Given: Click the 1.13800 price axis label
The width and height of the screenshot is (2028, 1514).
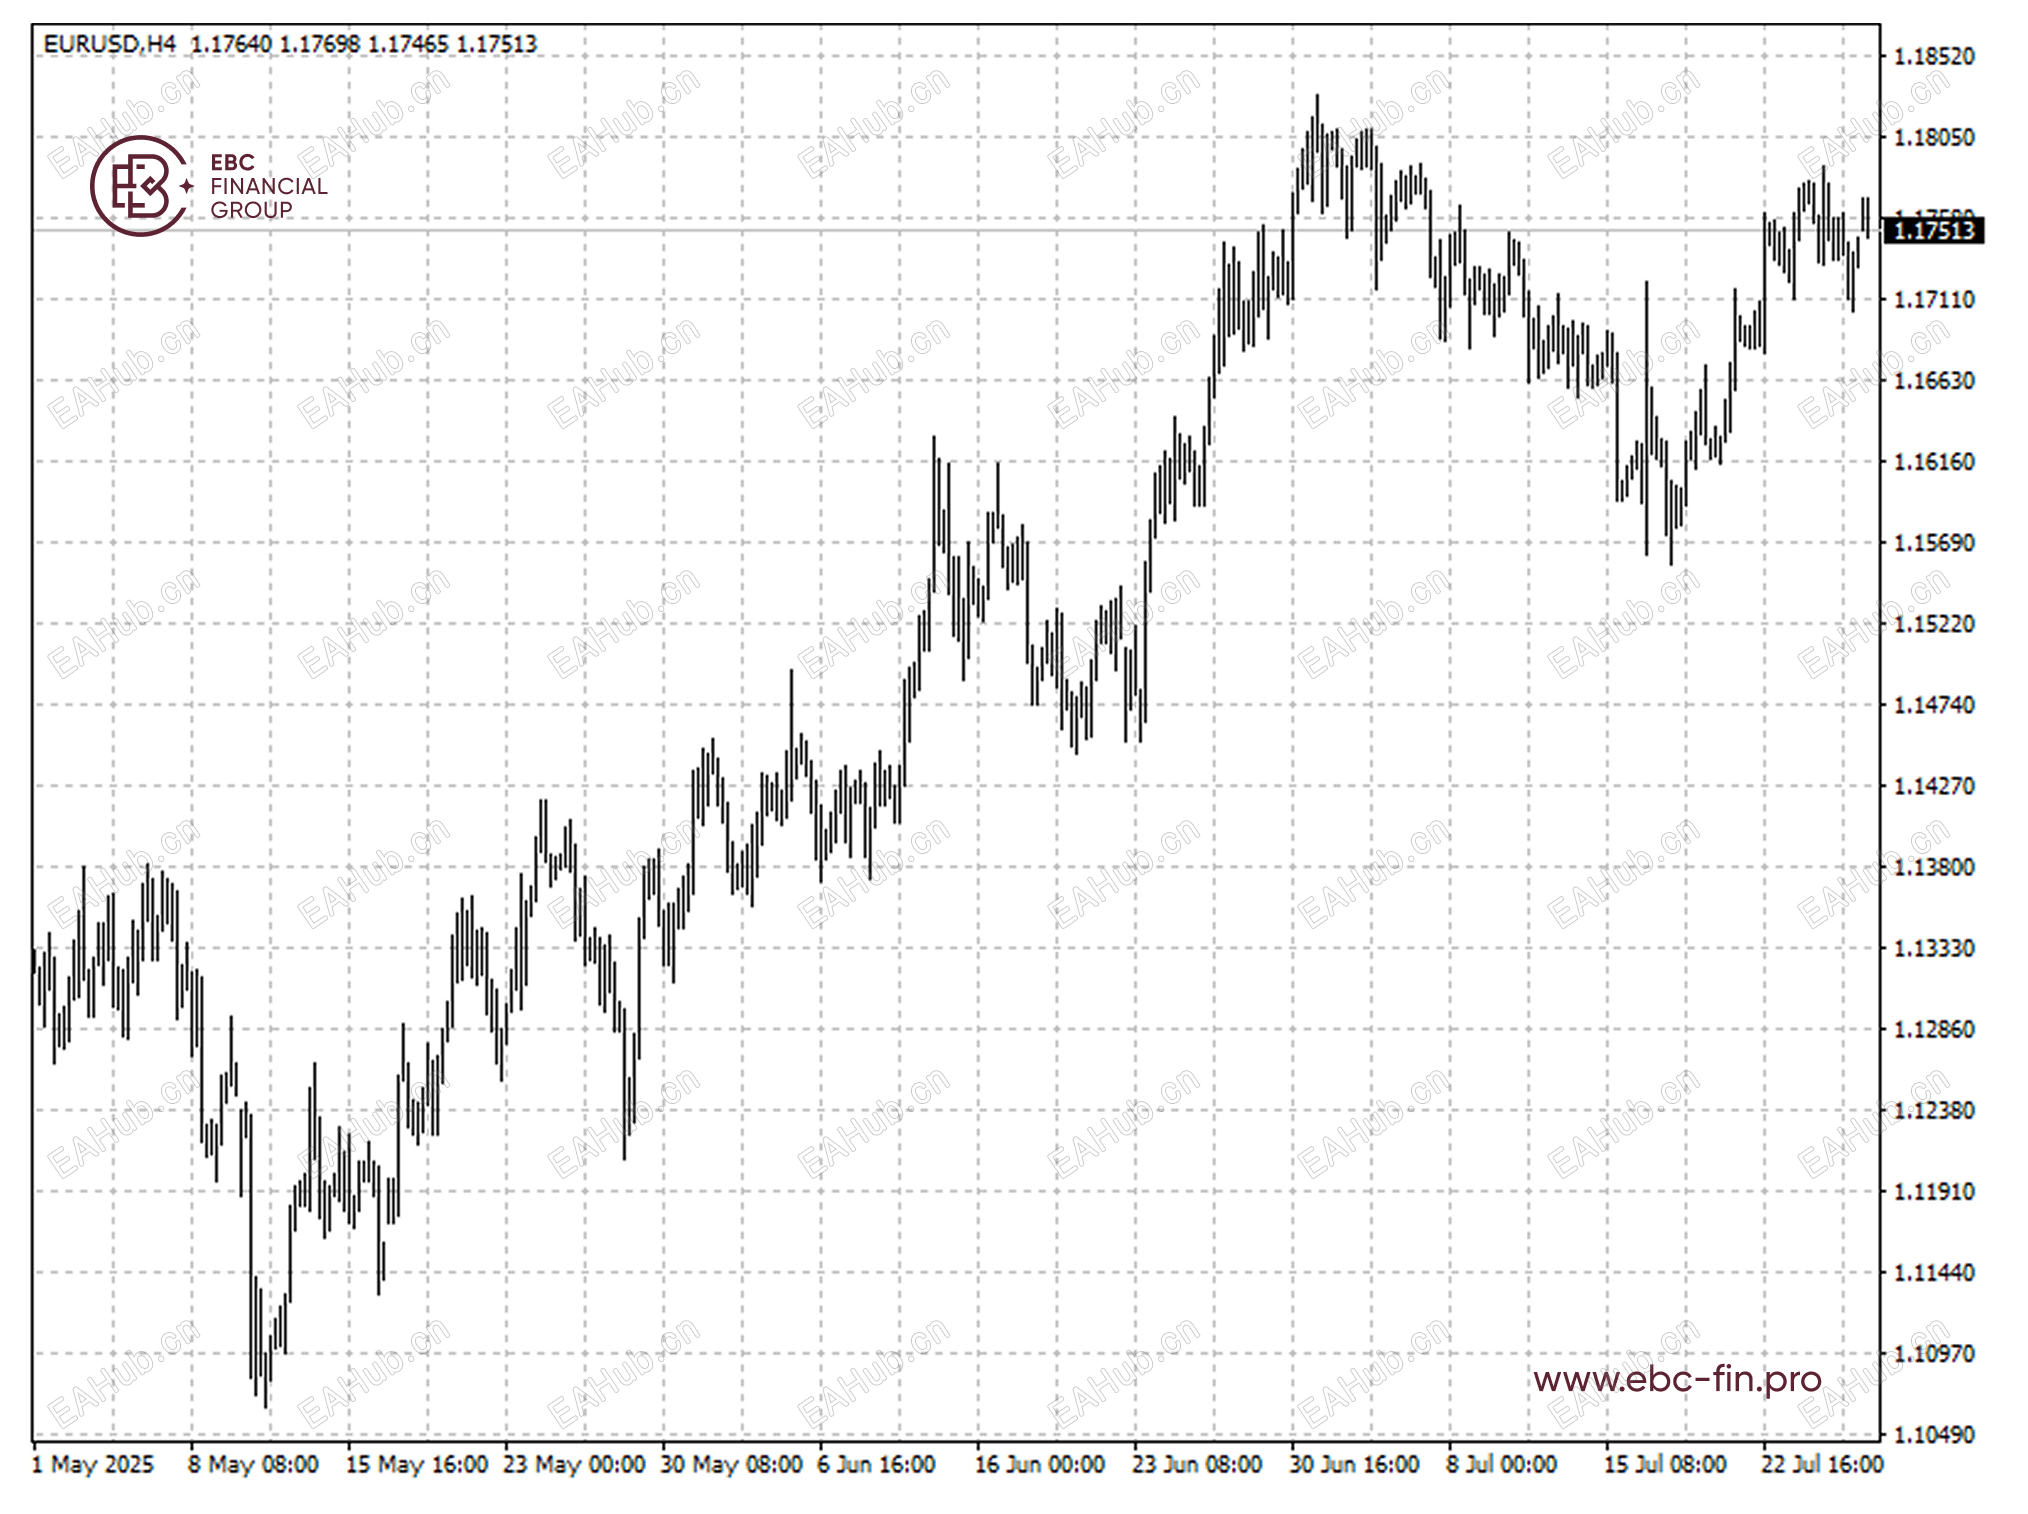Looking at the screenshot, I should [1934, 867].
